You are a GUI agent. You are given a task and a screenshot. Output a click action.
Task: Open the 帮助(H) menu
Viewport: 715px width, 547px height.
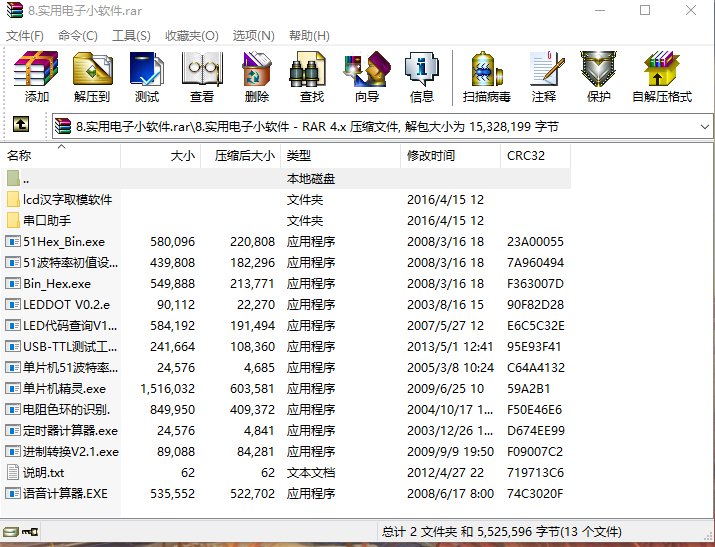(309, 36)
